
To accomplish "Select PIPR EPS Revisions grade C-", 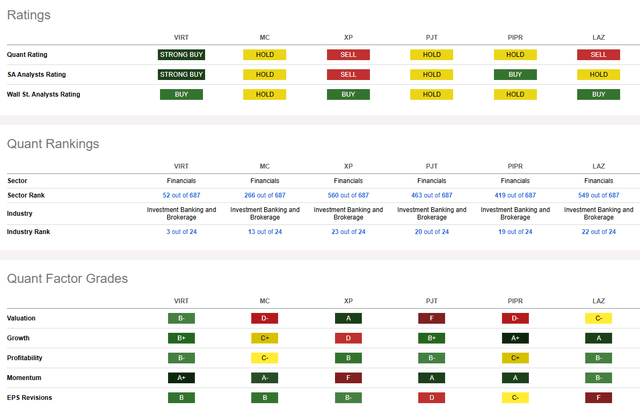I will click(x=515, y=398).
